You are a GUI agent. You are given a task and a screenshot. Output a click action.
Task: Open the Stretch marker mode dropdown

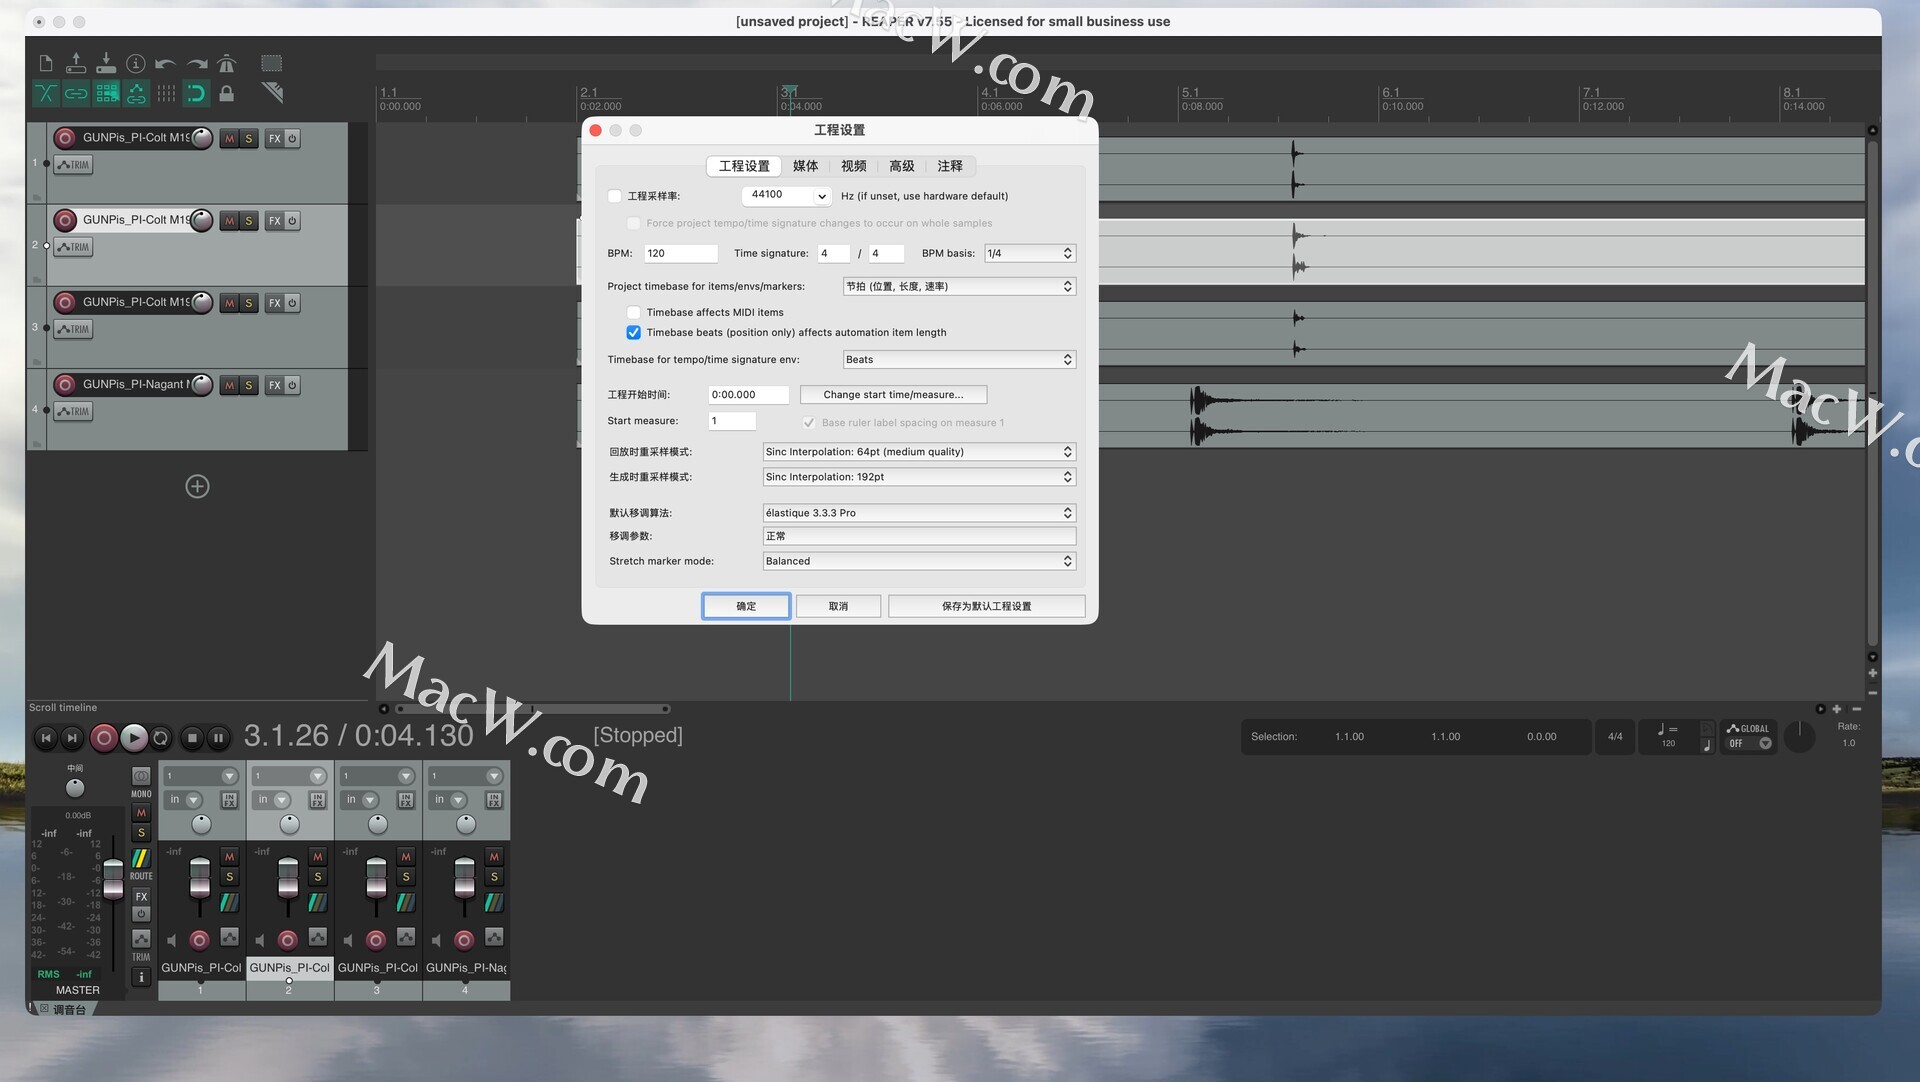tap(919, 561)
